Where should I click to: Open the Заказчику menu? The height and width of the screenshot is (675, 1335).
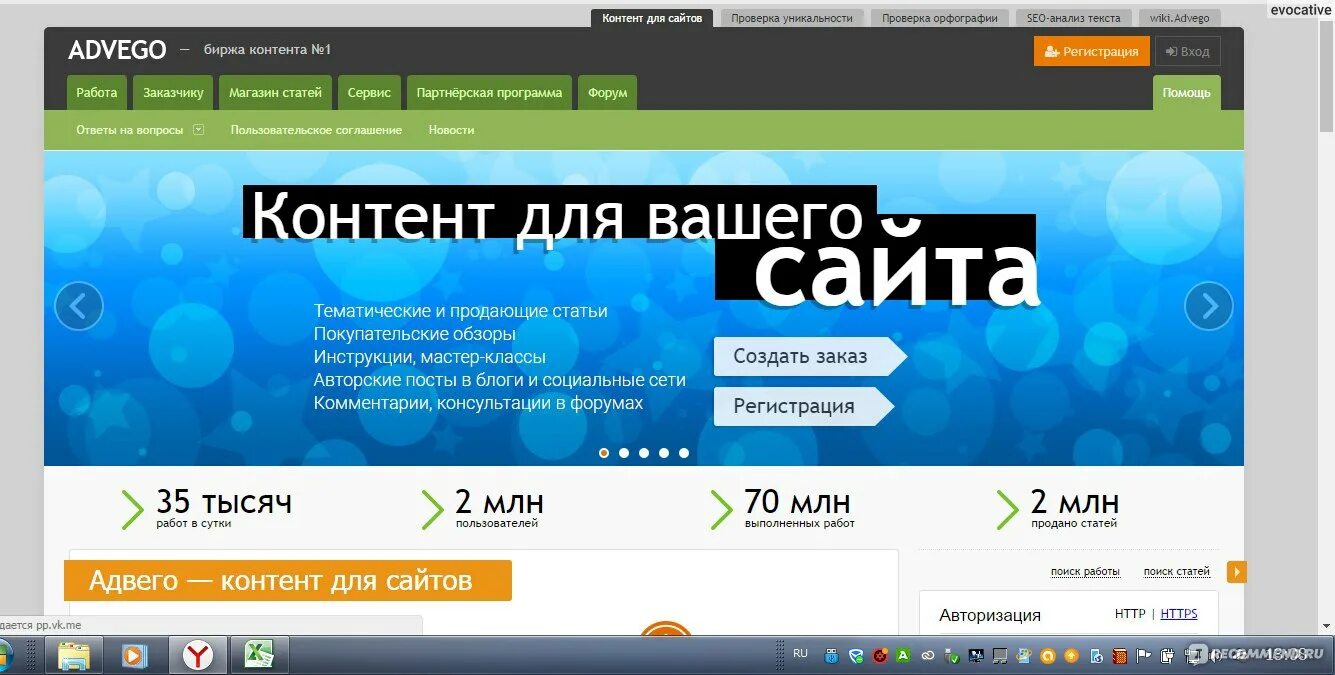[x=173, y=92]
